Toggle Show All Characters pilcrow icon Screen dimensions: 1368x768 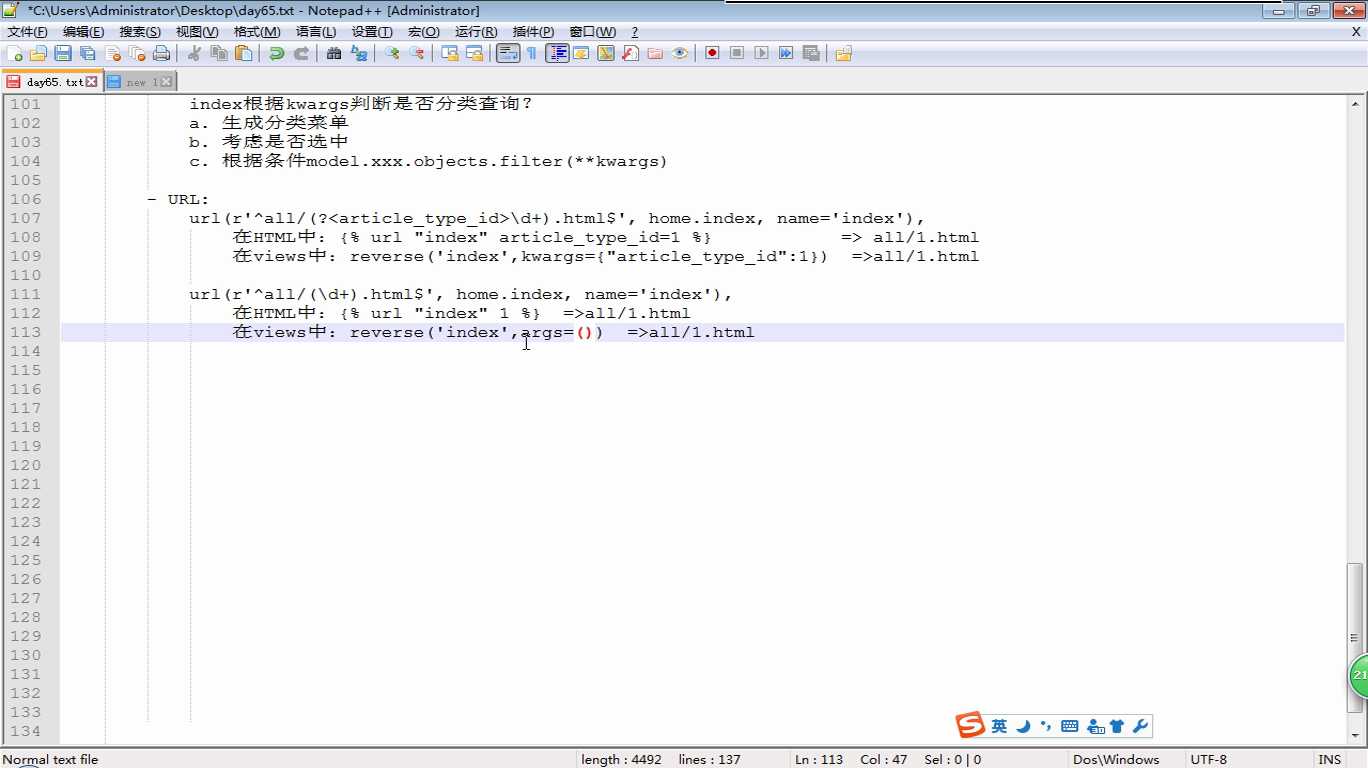pos(532,53)
